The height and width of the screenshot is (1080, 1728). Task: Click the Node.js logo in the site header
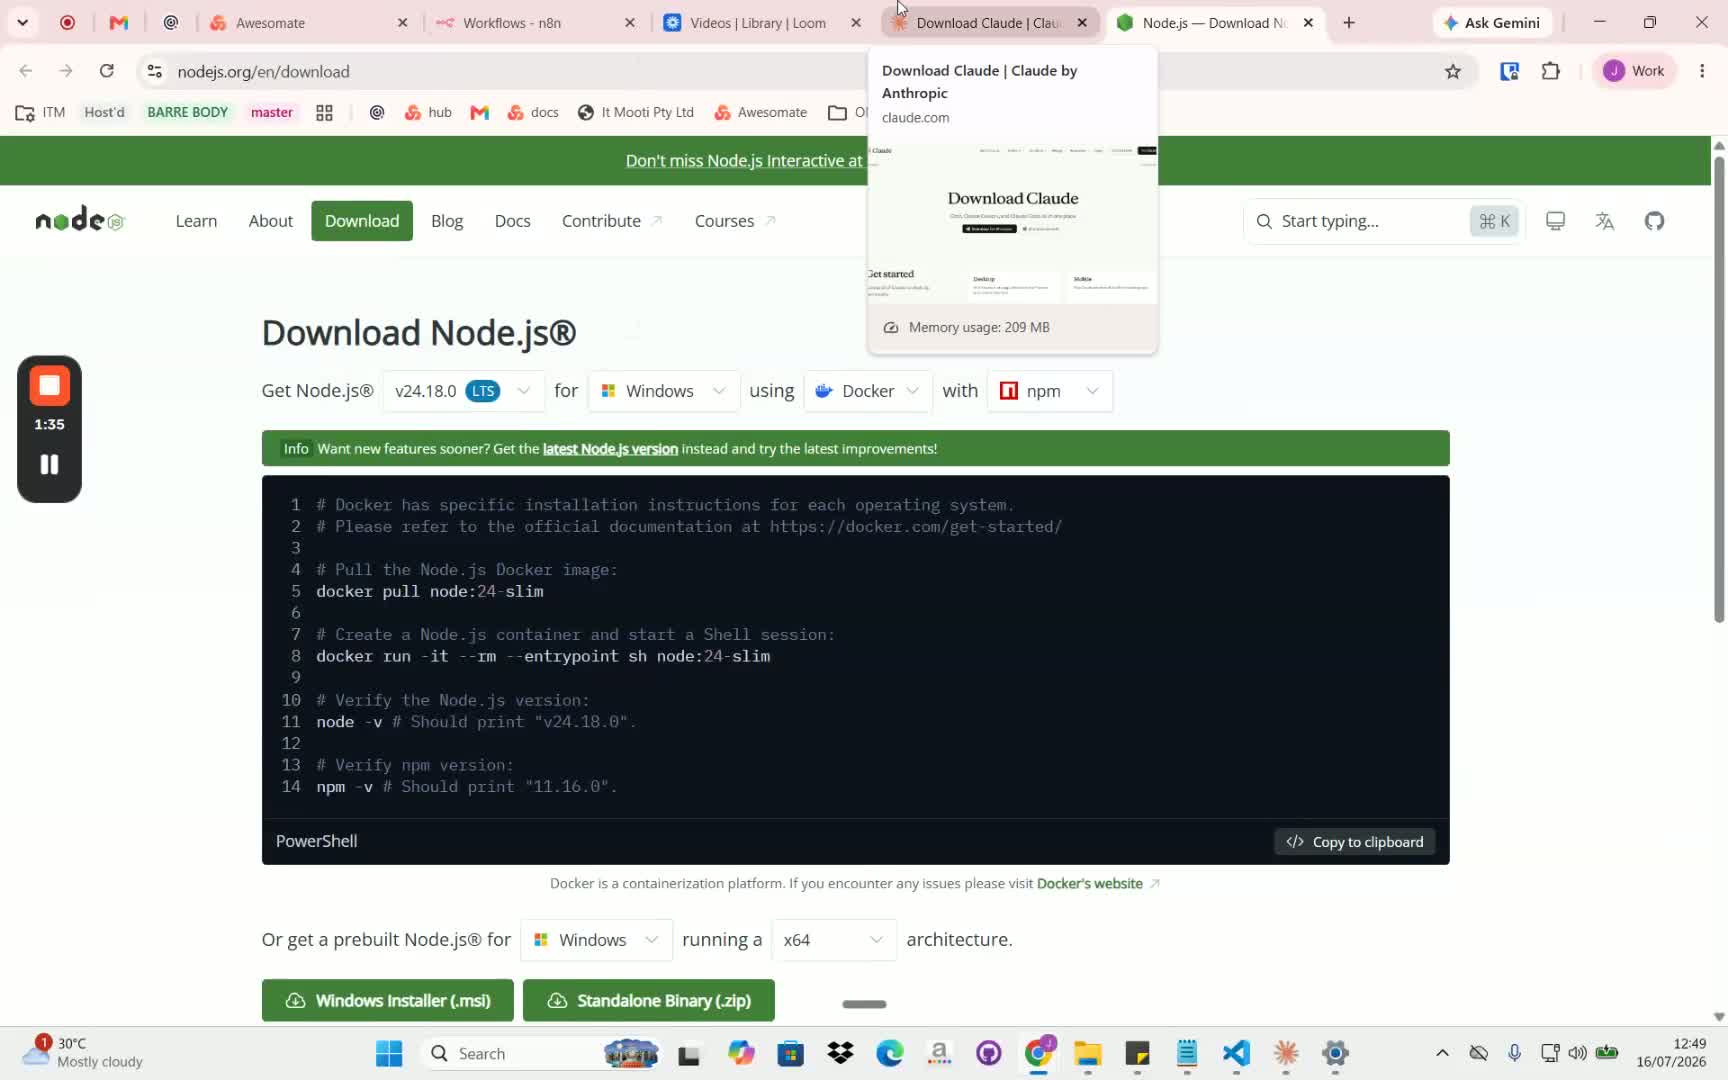click(x=80, y=221)
